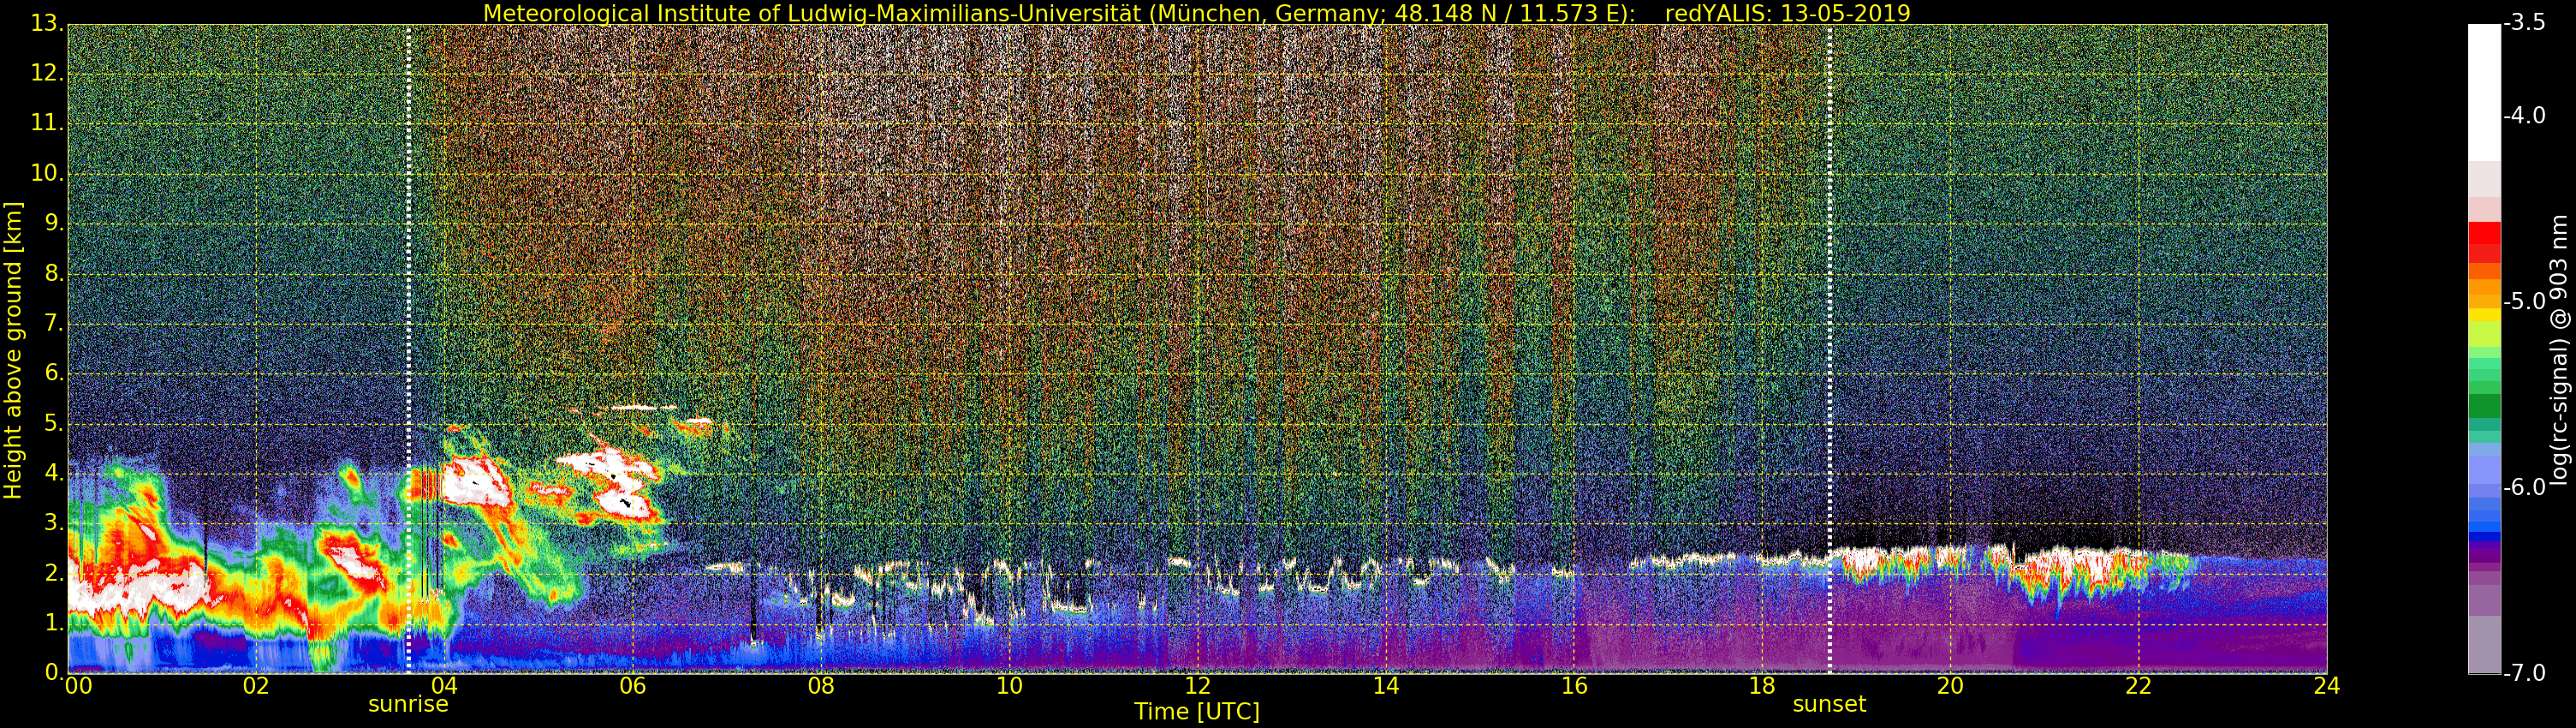Click the '00' time tick label
This screenshot has width=2576, height=728.
[78, 686]
